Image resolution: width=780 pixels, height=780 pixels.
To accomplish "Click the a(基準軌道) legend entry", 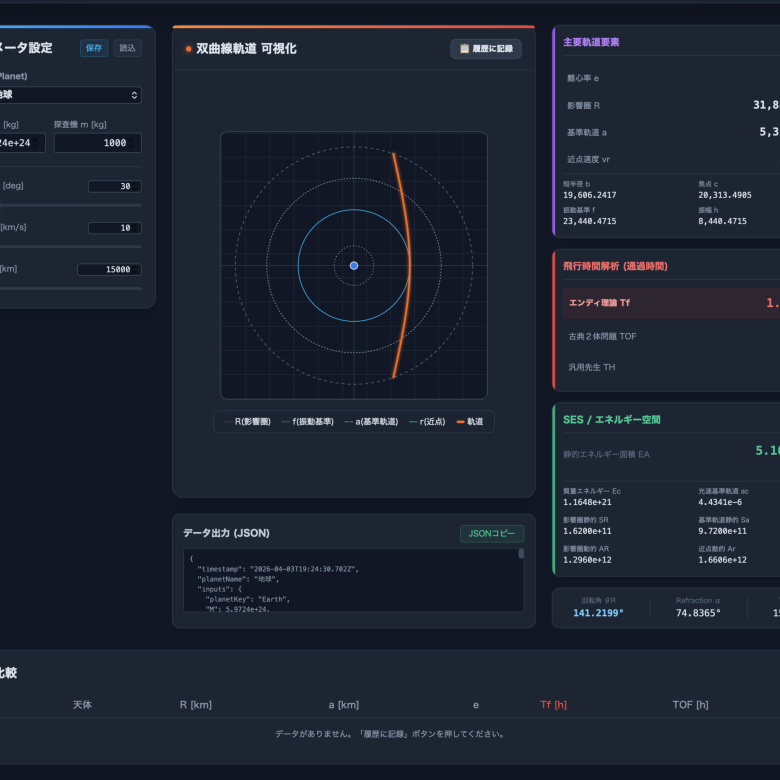I will pyautogui.click(x=371, y=422).
